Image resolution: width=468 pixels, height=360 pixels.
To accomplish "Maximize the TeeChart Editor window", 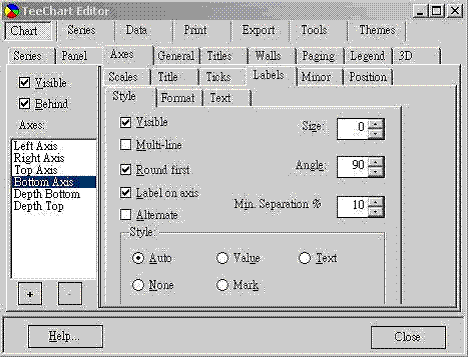I will coord(437,11).
